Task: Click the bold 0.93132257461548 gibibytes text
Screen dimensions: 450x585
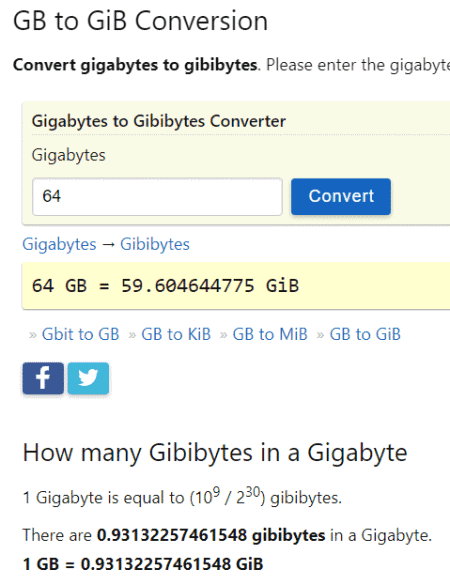Action: tap(211, 535)
